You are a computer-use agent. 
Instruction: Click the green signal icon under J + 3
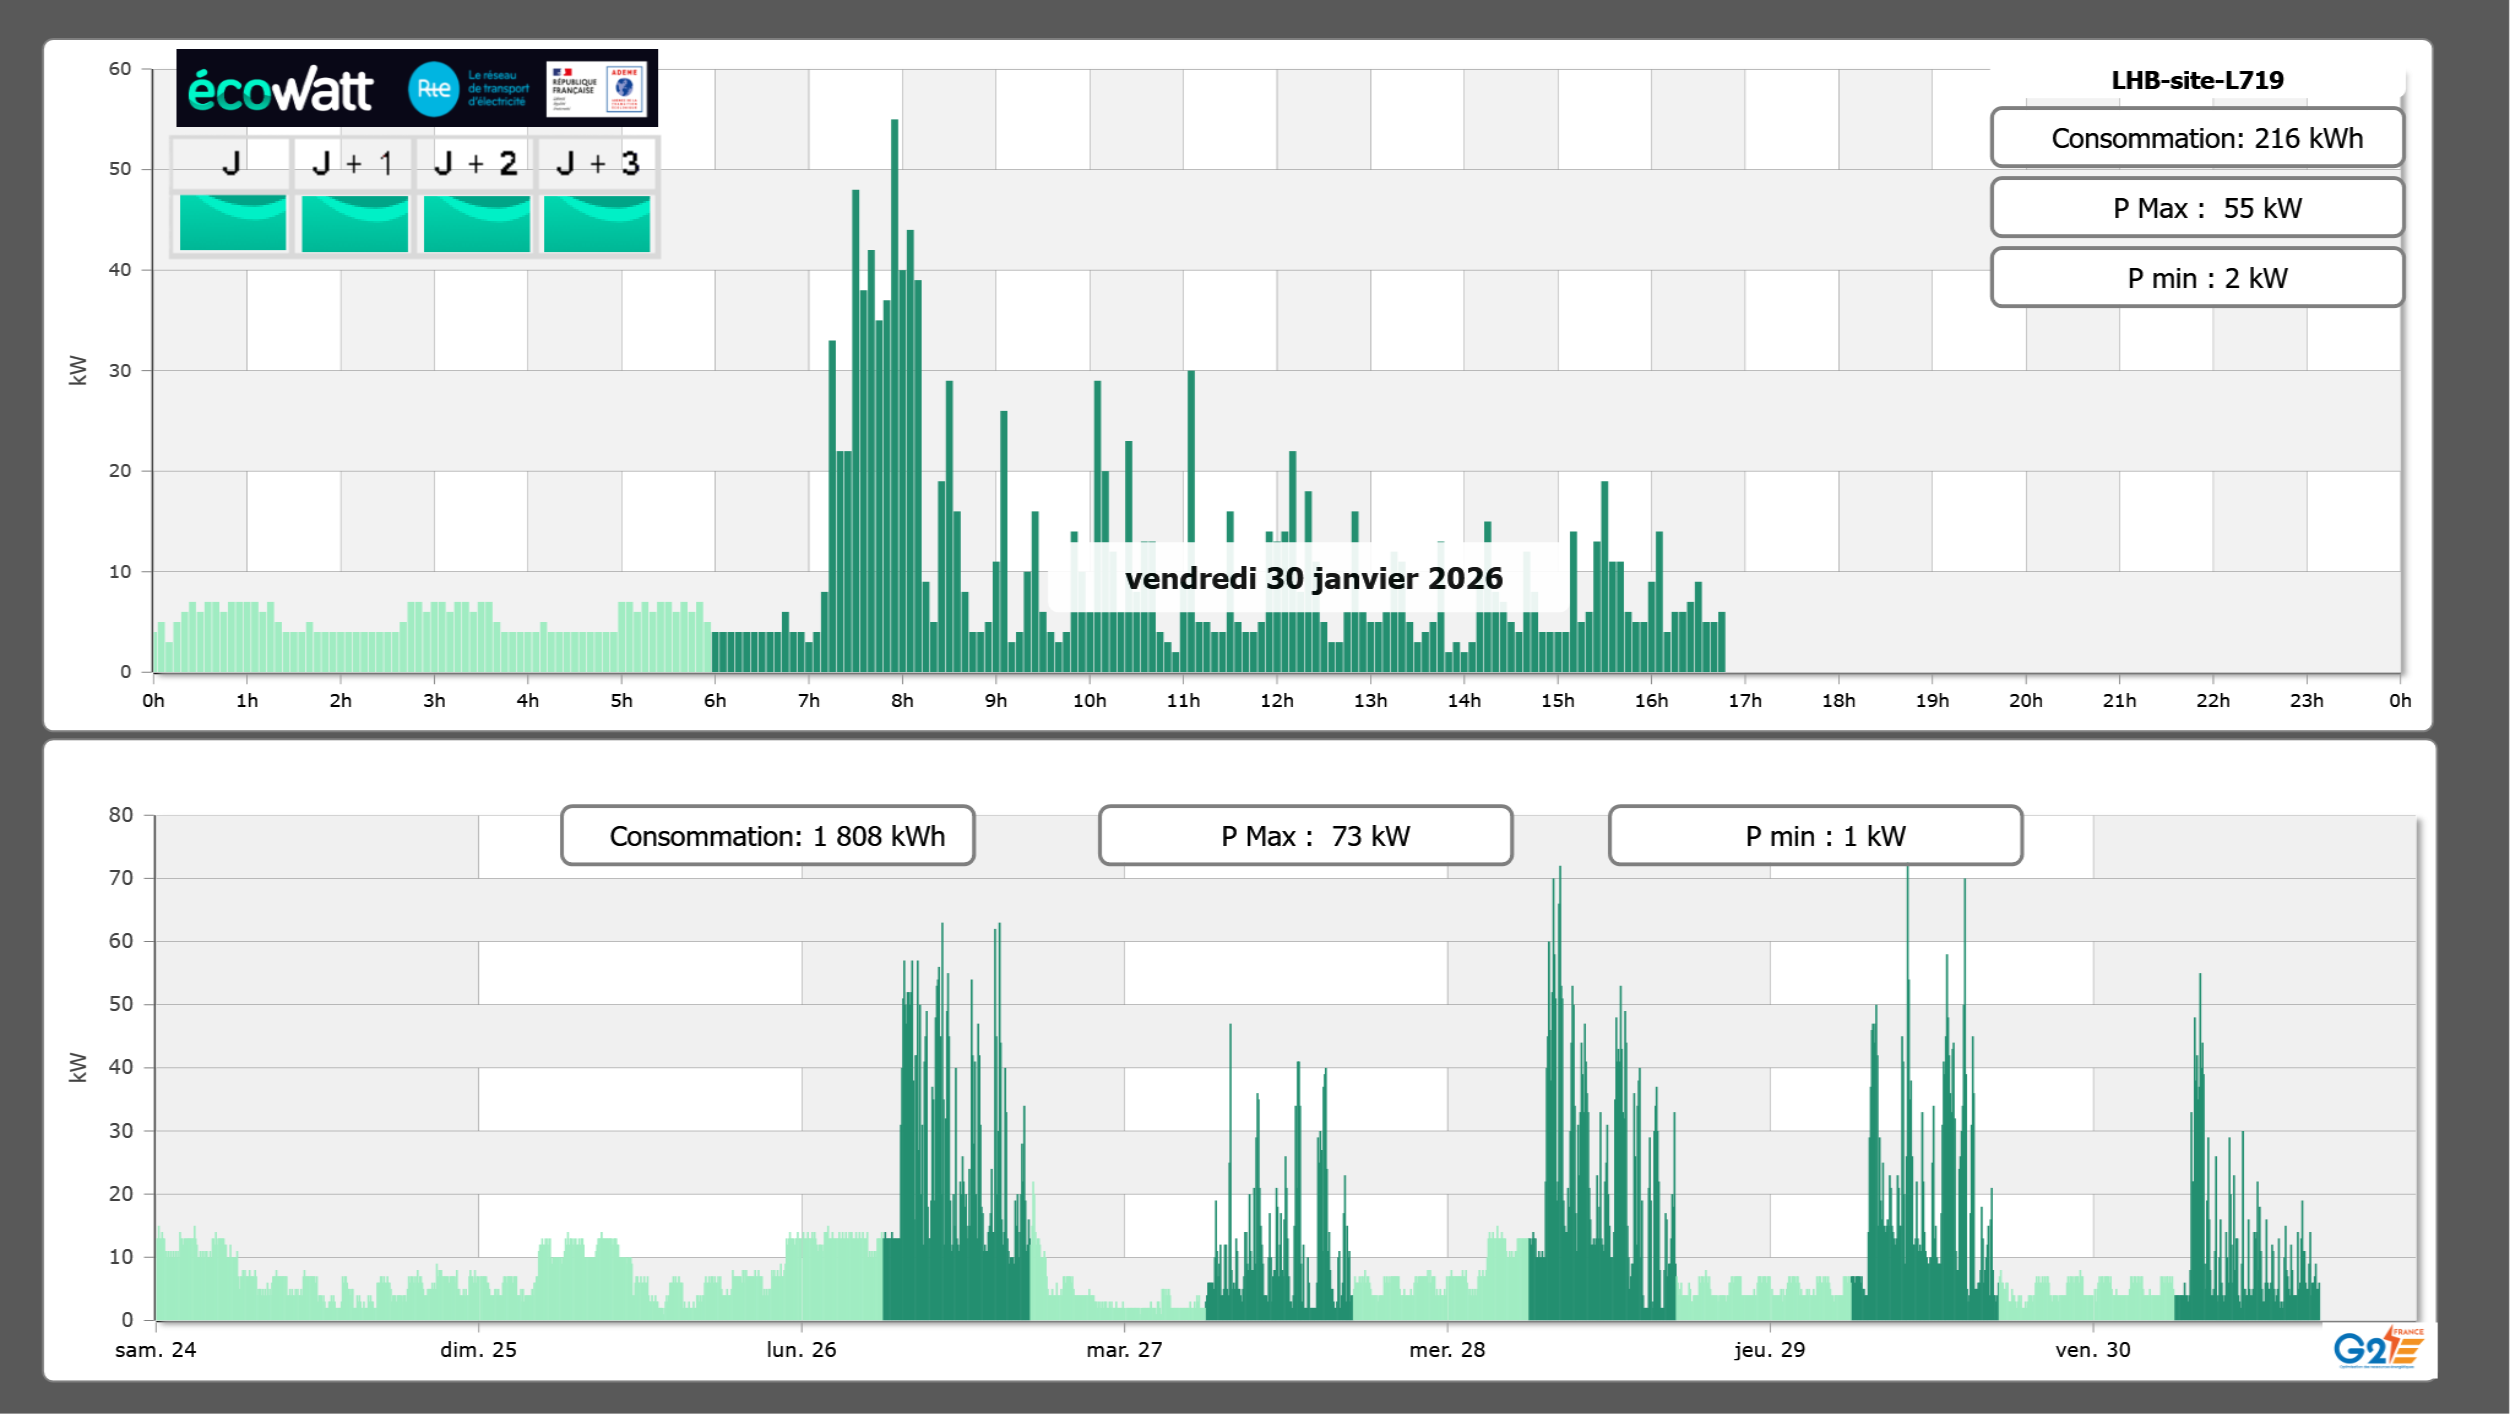pos(597,222)
